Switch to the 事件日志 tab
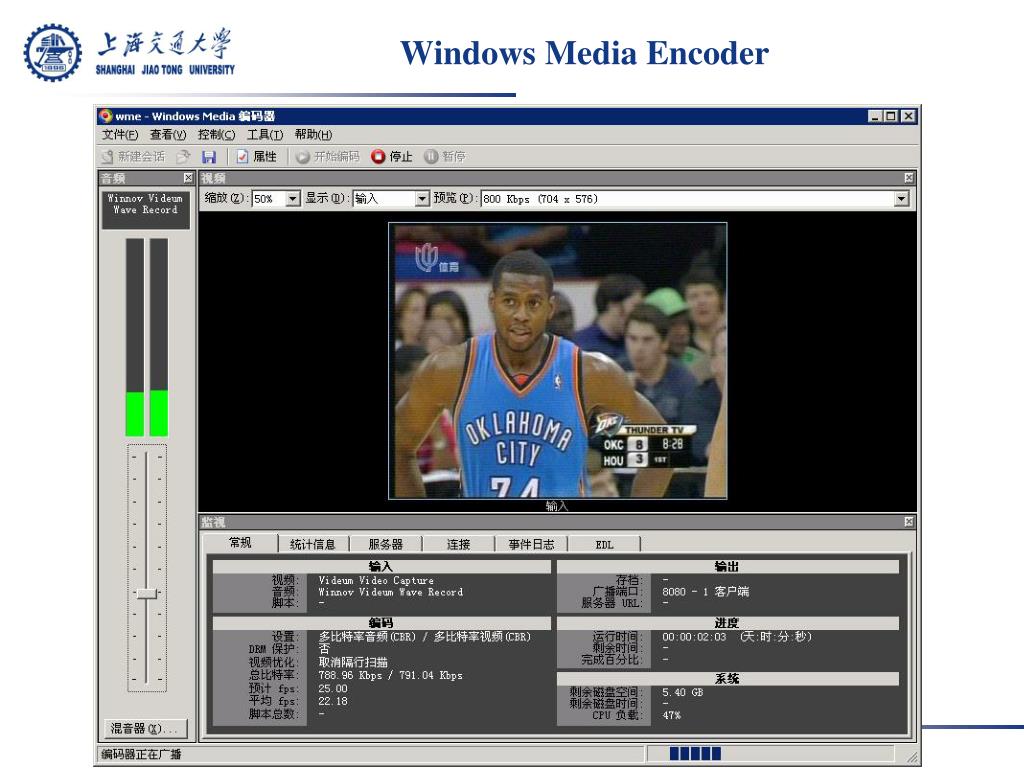 tap(531, 544)
